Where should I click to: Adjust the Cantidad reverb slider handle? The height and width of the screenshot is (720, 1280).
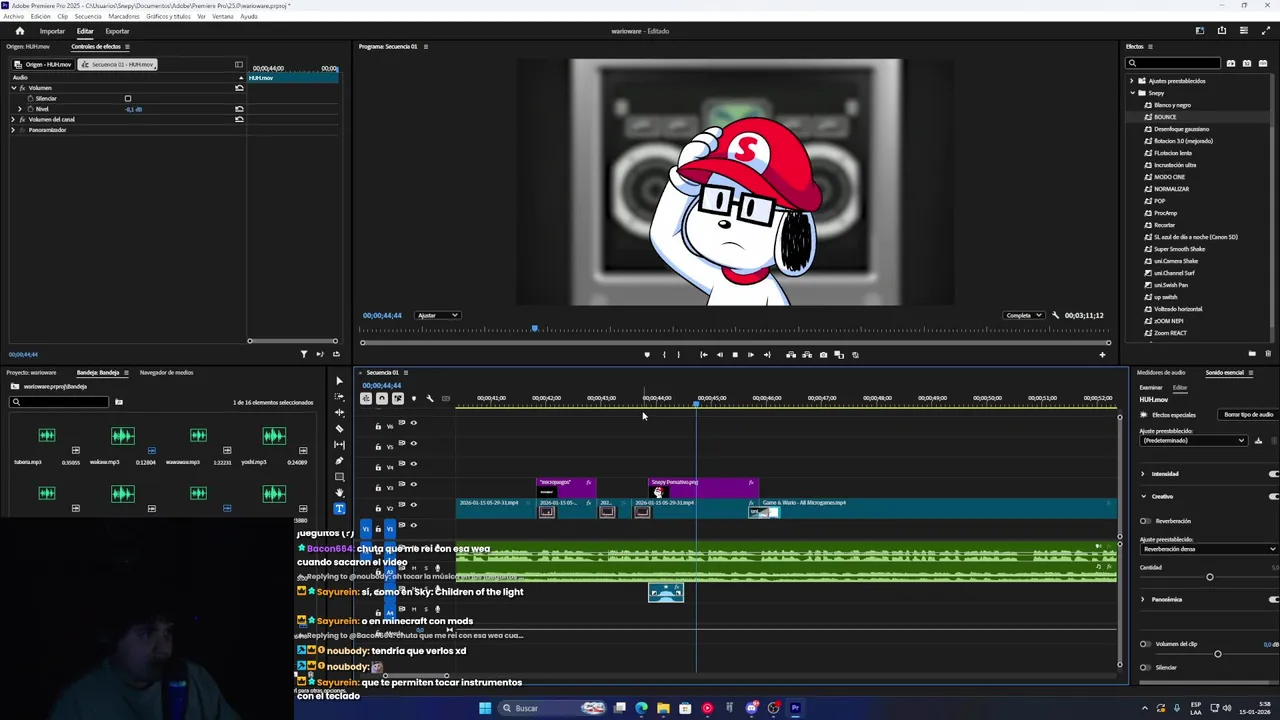(x=1209, y=577)
